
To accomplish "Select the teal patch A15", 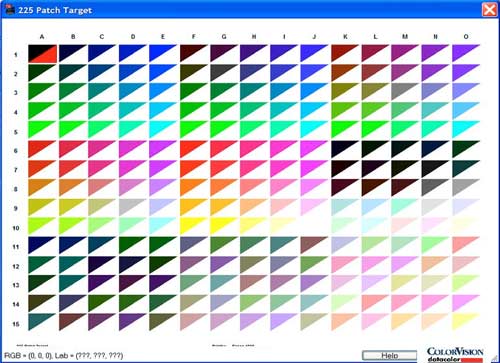I will [x=42, y=322].
